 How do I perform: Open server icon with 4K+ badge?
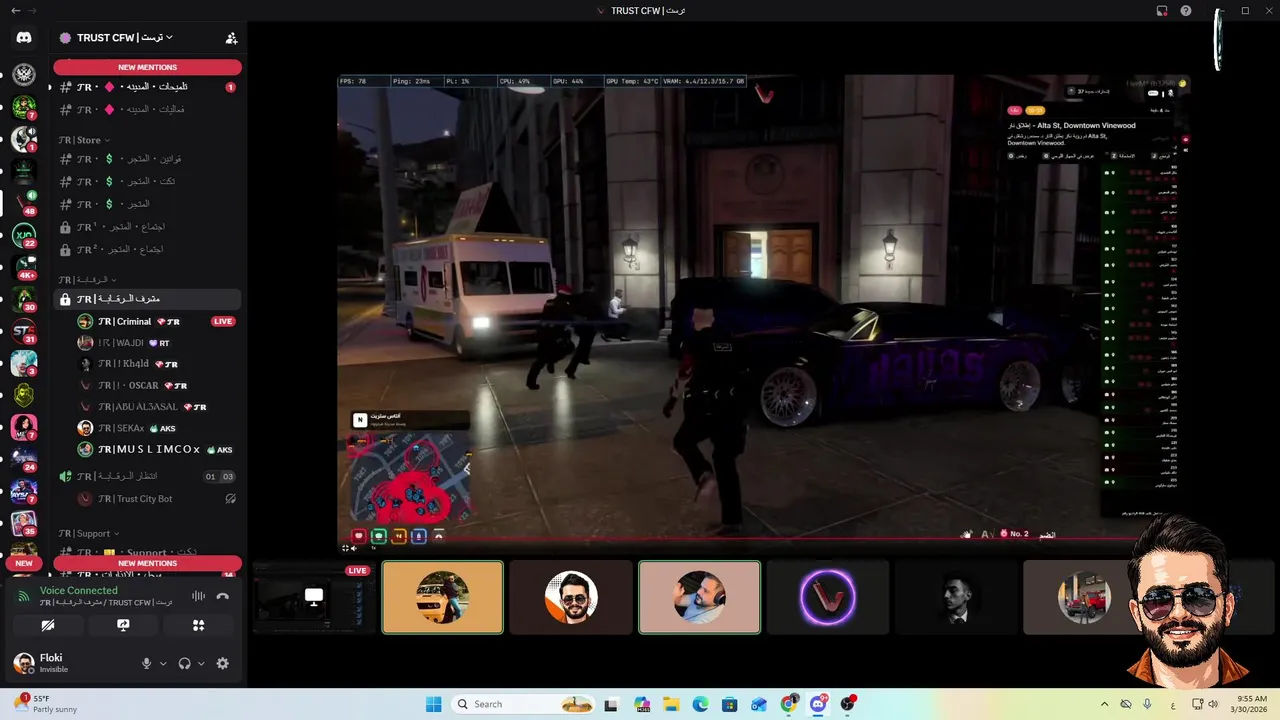[24, 268]
